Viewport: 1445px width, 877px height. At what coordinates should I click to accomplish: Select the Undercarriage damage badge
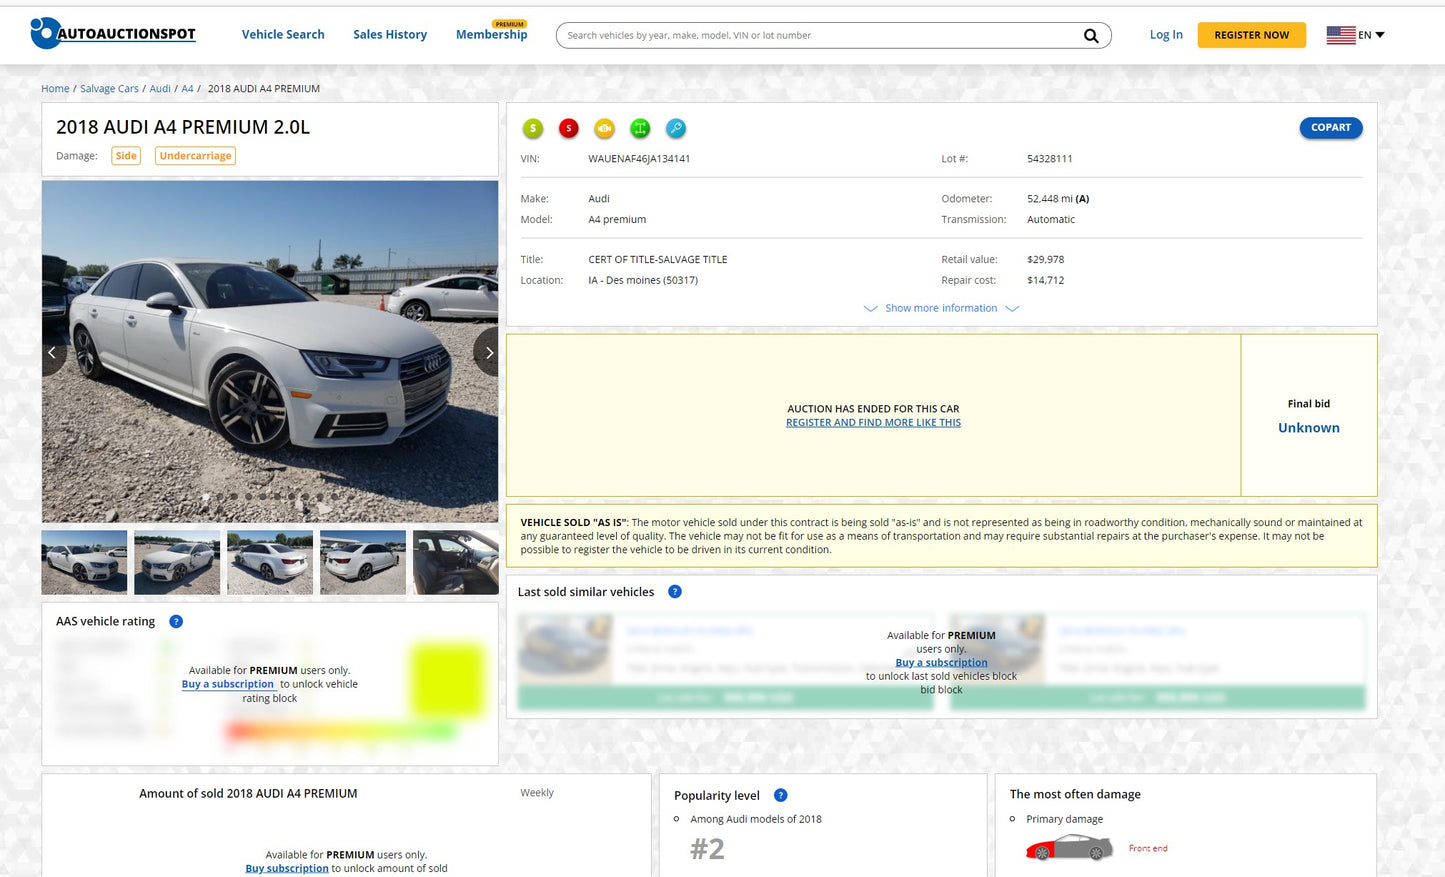[195, 155]
